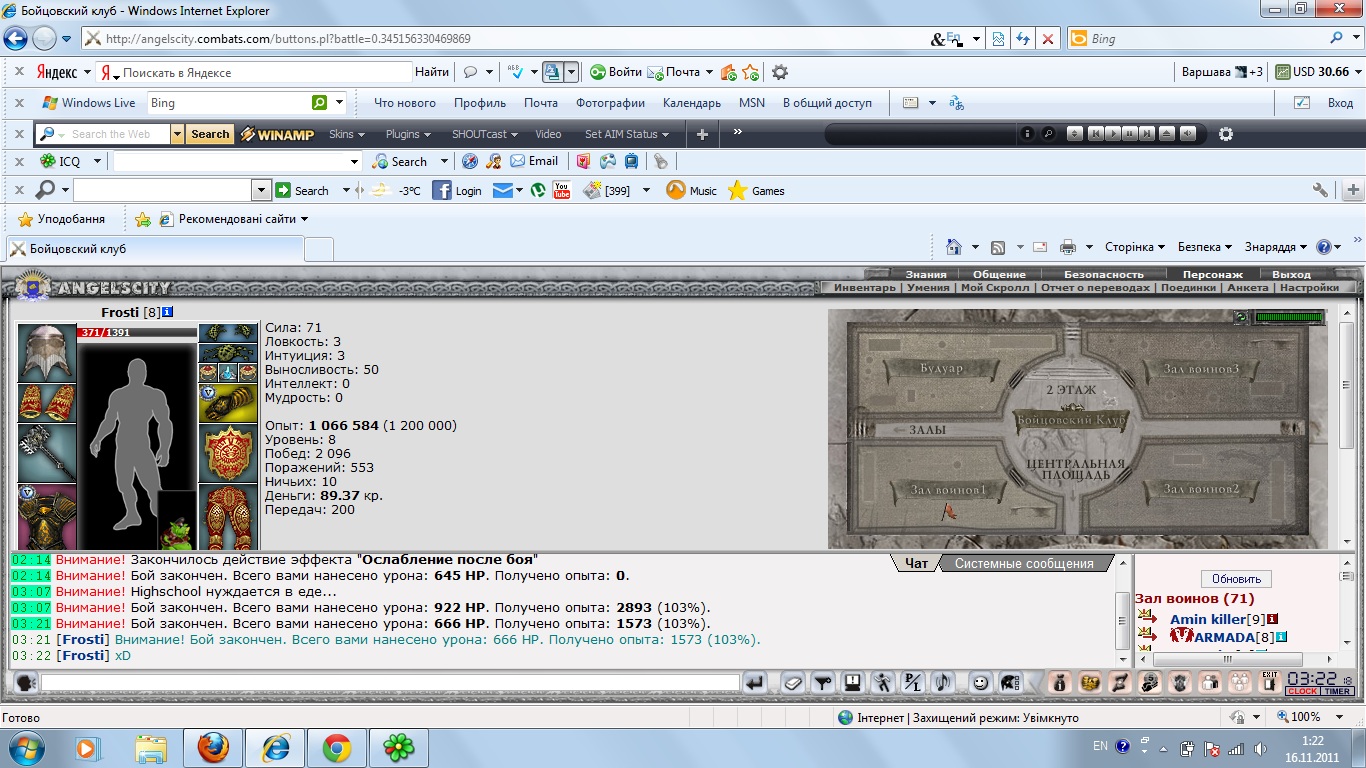Toggle the Winamp toolbar mute speaker button
Image resolution: width=1366 pixels, height=768 pixels.
click(x=1187, y=134)
